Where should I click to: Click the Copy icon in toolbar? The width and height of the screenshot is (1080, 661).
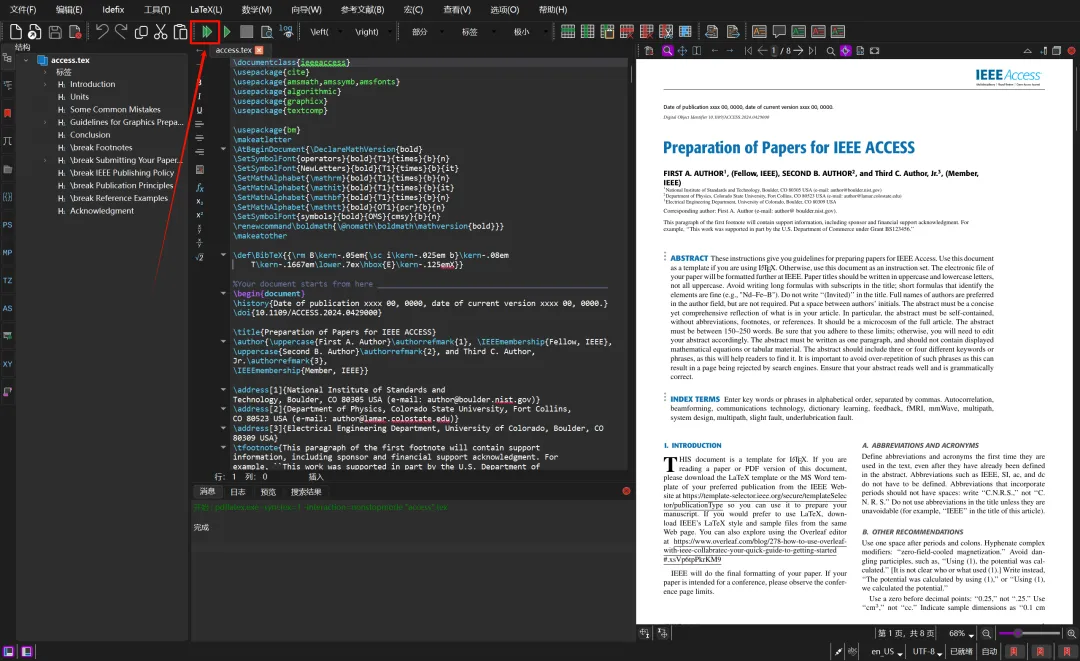pos(141,32)
